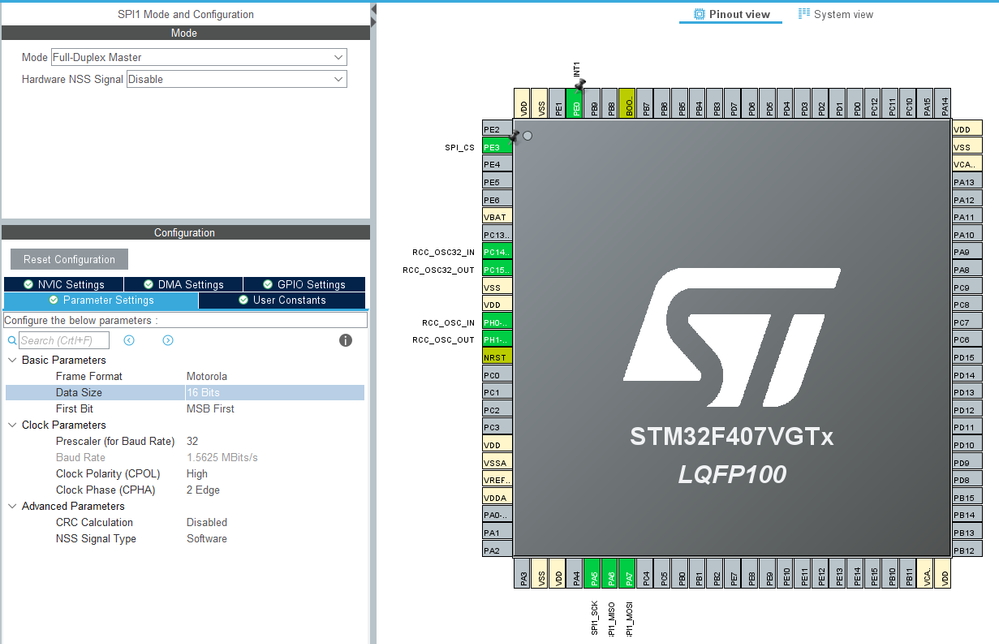Screen dimensions: 999x644
Task: Click the PA1 pin
Action: tap(497, 533)
